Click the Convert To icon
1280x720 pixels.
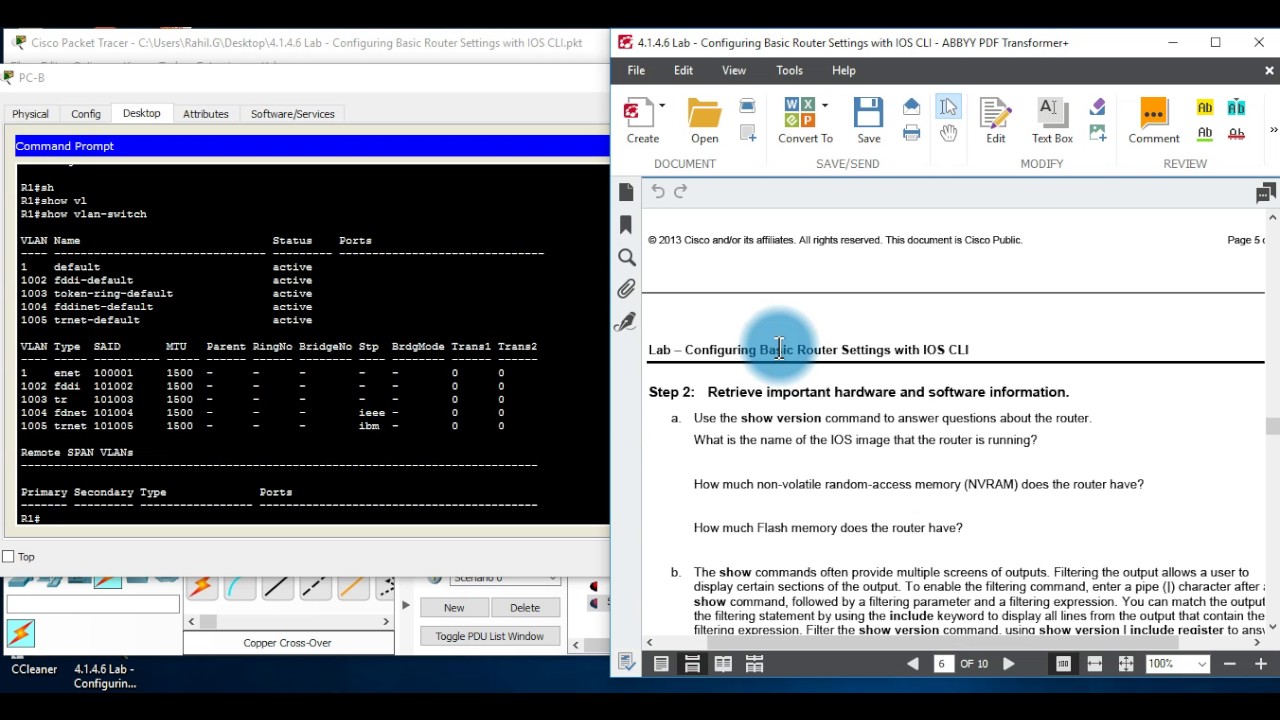[800, 112]
